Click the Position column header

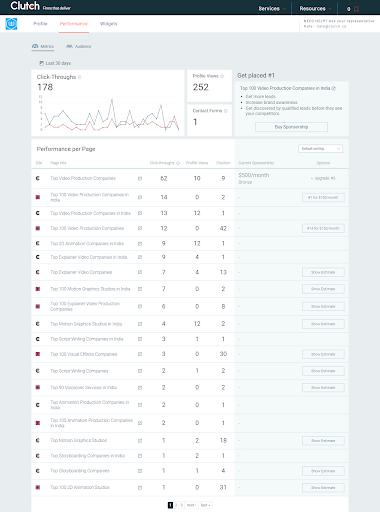point(223,163)
